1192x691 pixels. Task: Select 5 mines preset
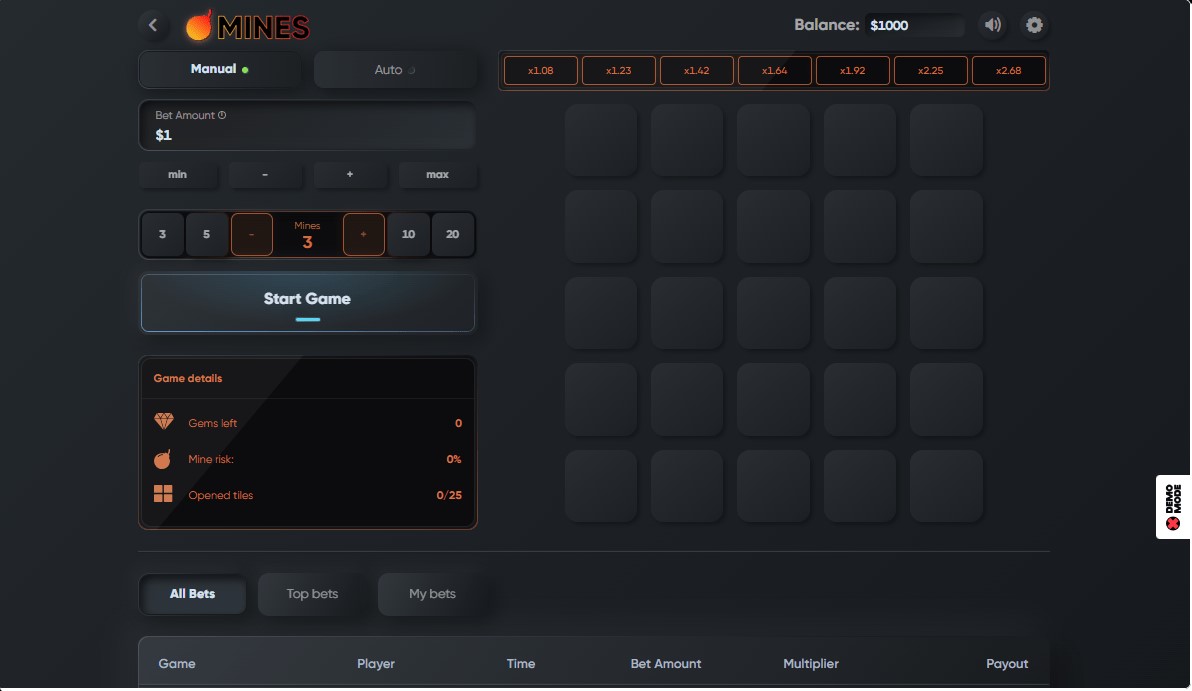206,234
